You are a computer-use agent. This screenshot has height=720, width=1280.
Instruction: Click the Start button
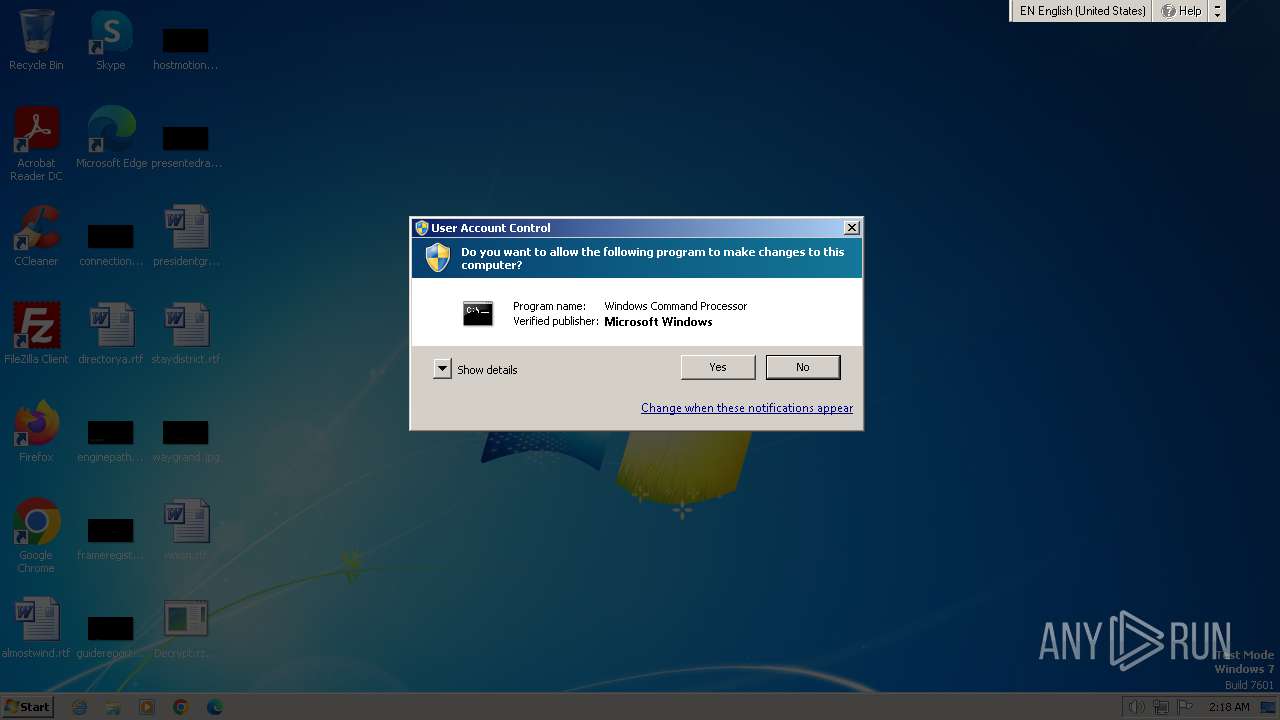(x=27, y=706)
